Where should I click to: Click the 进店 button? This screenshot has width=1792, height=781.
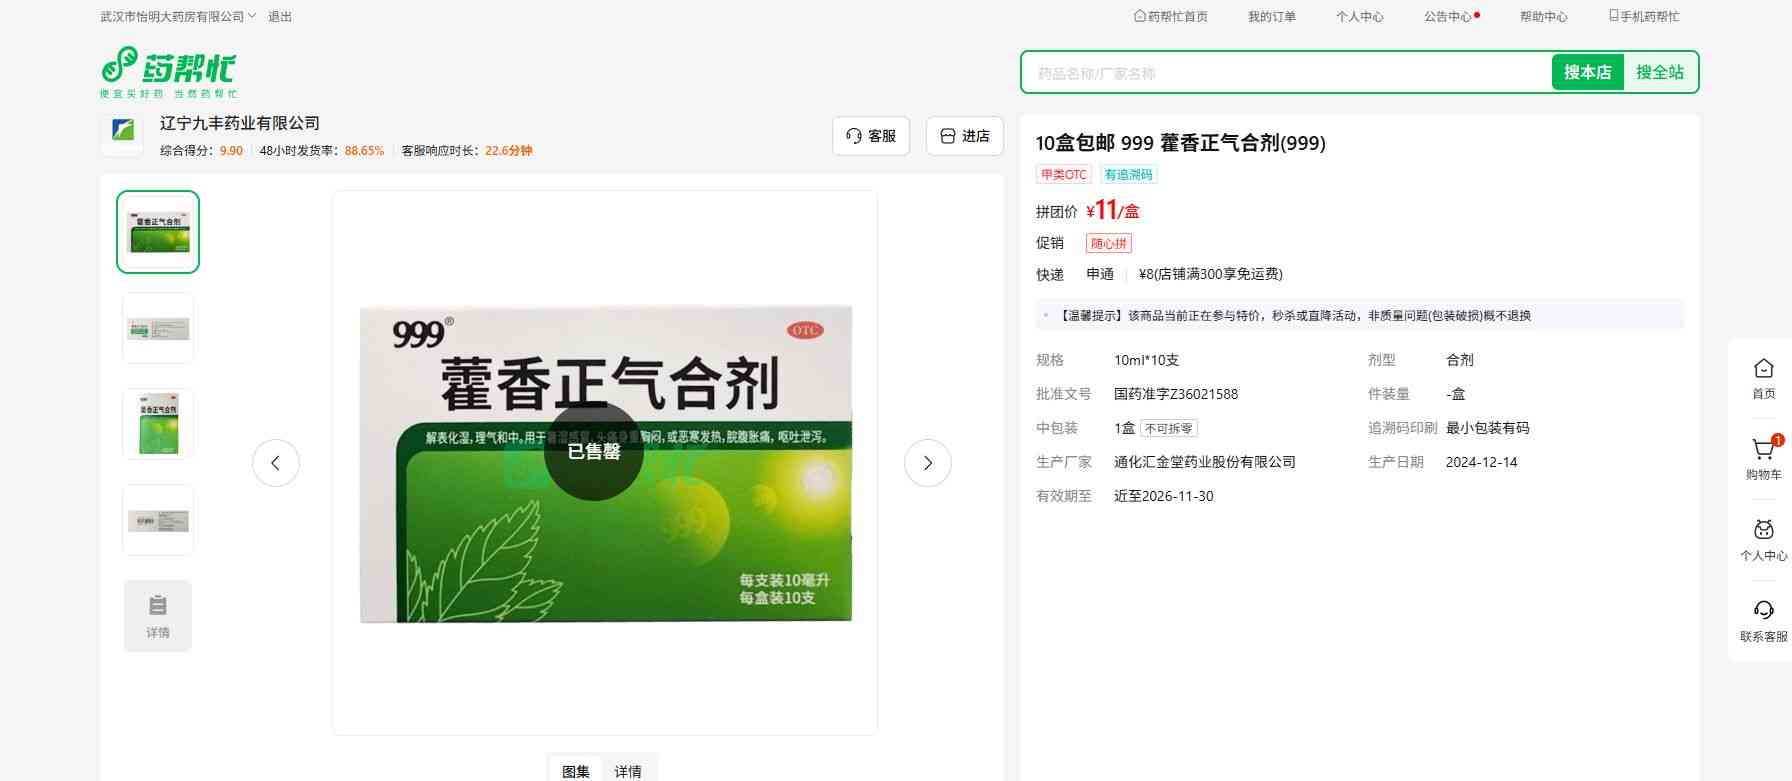964,136
